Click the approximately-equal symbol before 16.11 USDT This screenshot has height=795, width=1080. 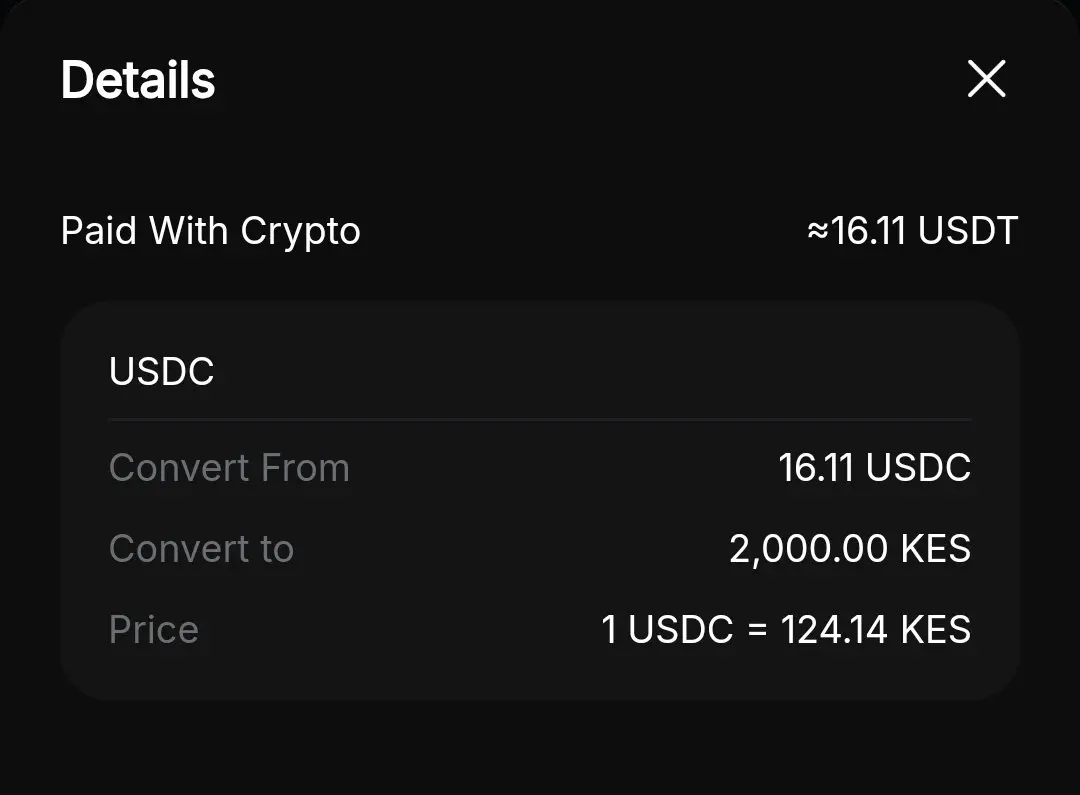[818, 232]
